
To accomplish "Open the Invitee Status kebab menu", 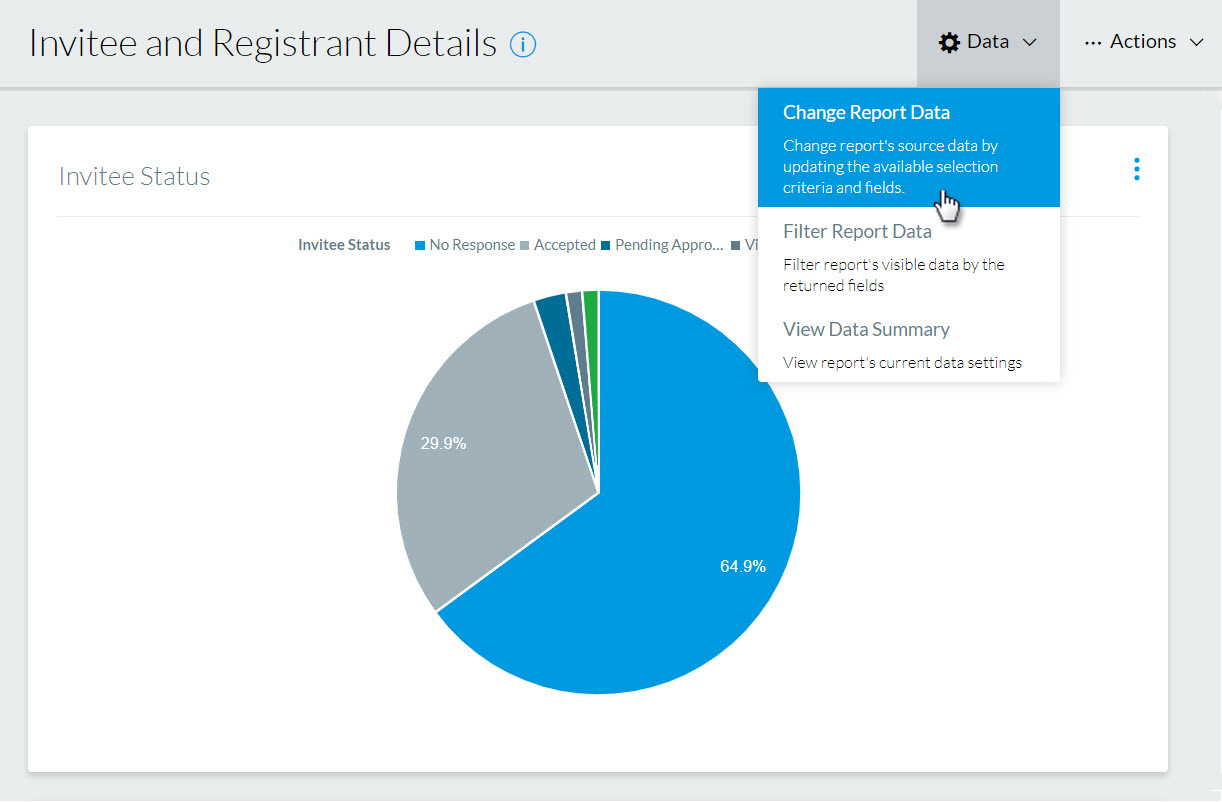I will (1136, 169).
